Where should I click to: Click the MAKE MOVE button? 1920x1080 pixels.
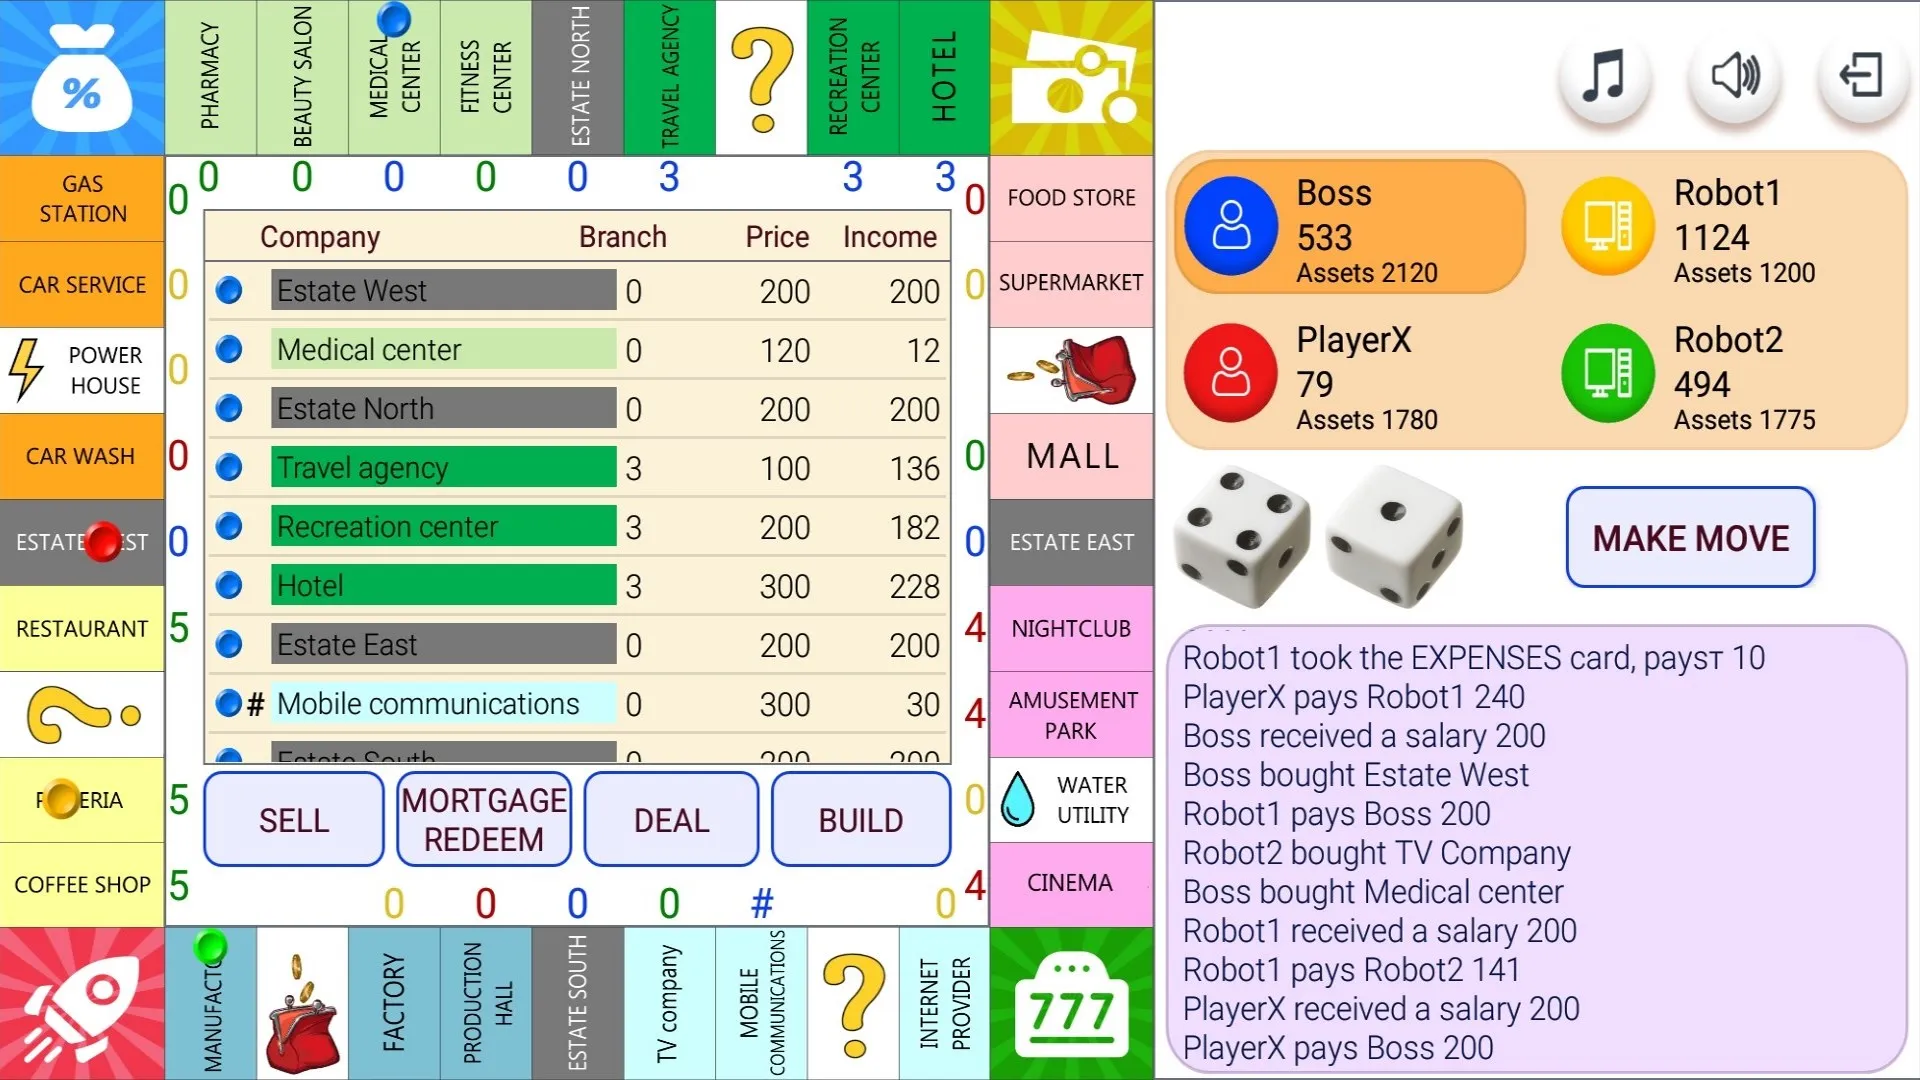(x=1691, y=538)
